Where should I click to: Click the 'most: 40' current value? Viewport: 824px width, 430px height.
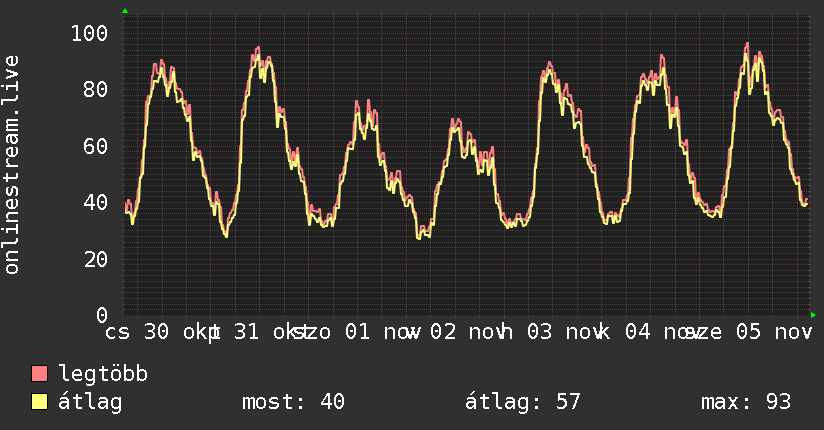293,402
